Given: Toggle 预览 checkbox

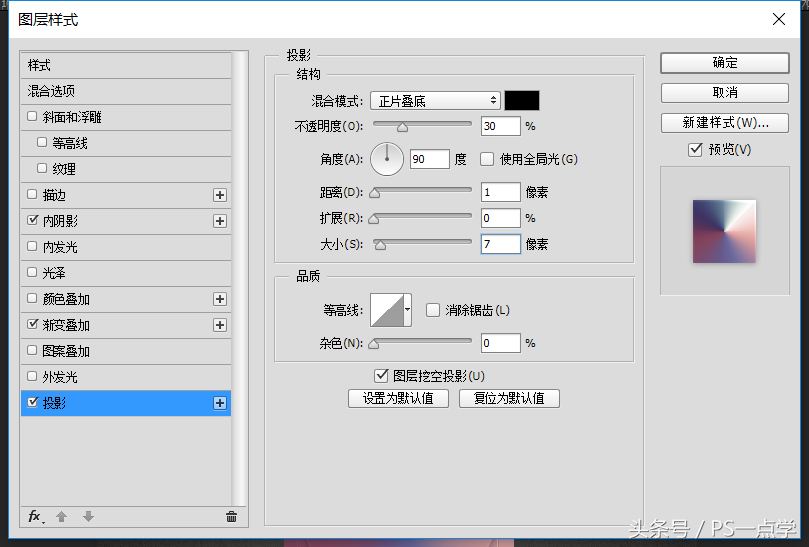Looking at the screenshot, I should click(695, 150).
